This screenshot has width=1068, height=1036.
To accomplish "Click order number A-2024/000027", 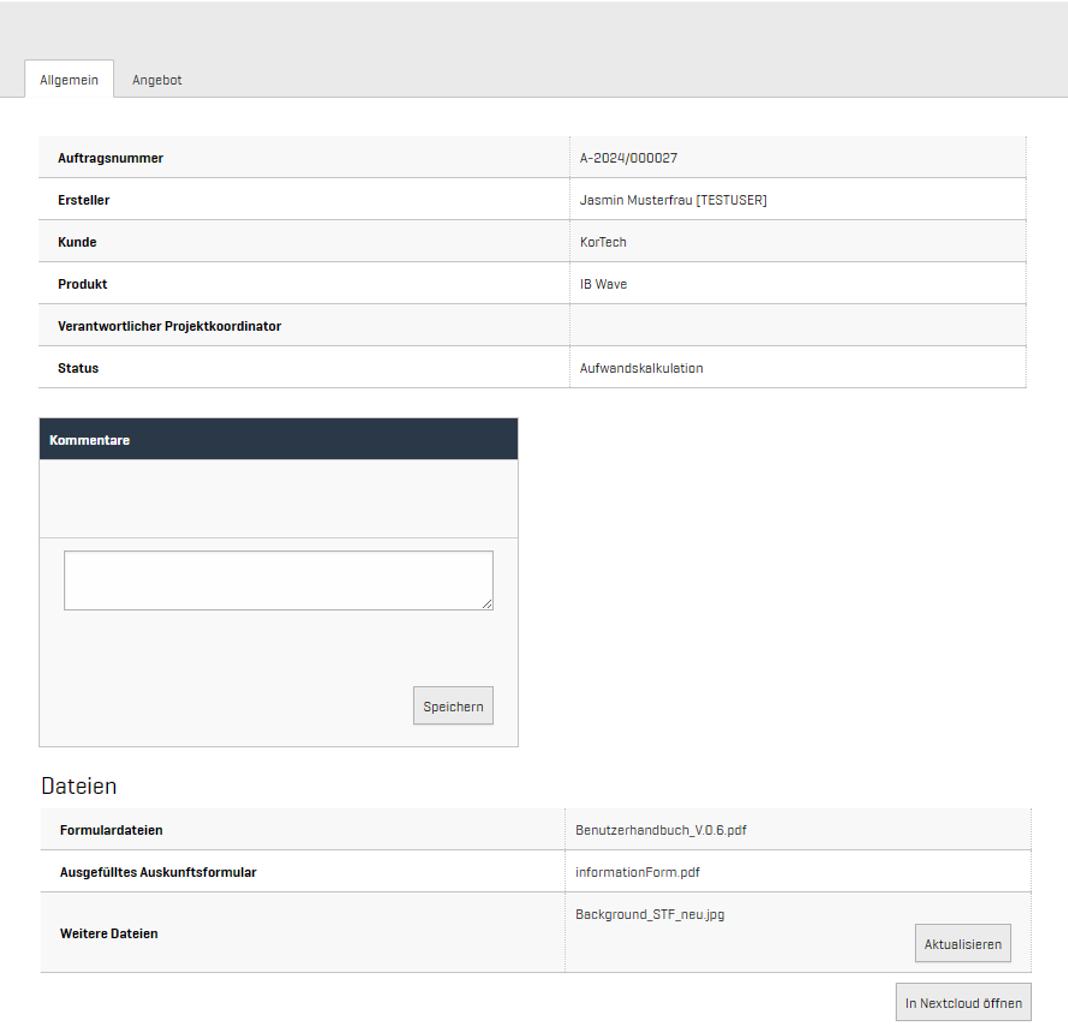I will [x=628, y=158].
